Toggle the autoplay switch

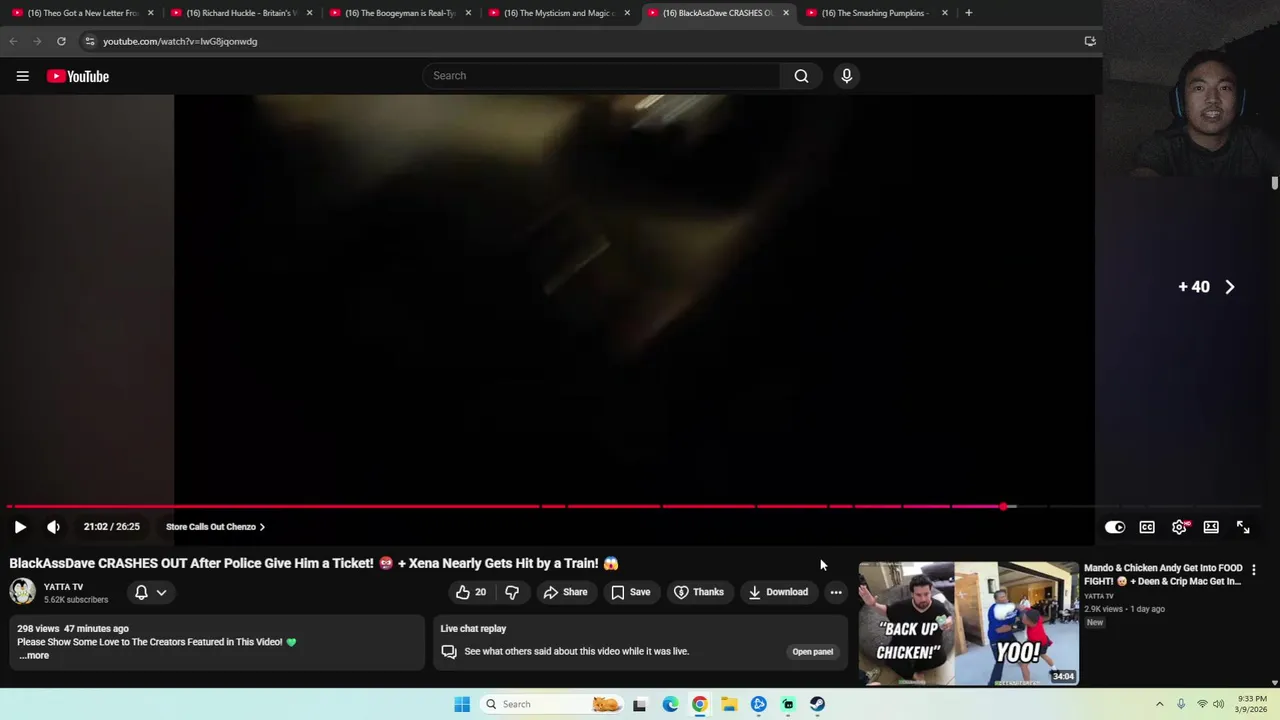click(1114, 527)
